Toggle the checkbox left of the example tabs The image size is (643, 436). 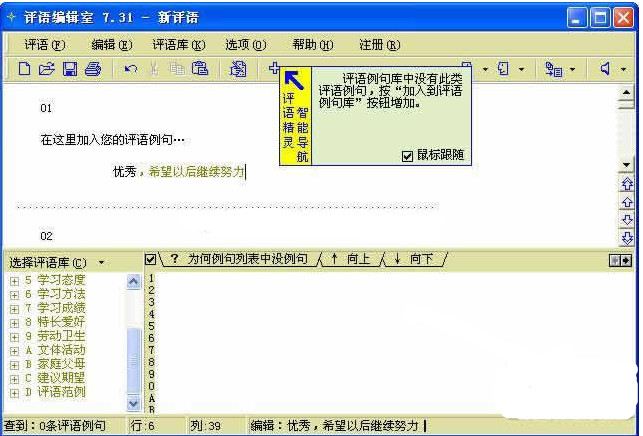[x=150, y=259]
